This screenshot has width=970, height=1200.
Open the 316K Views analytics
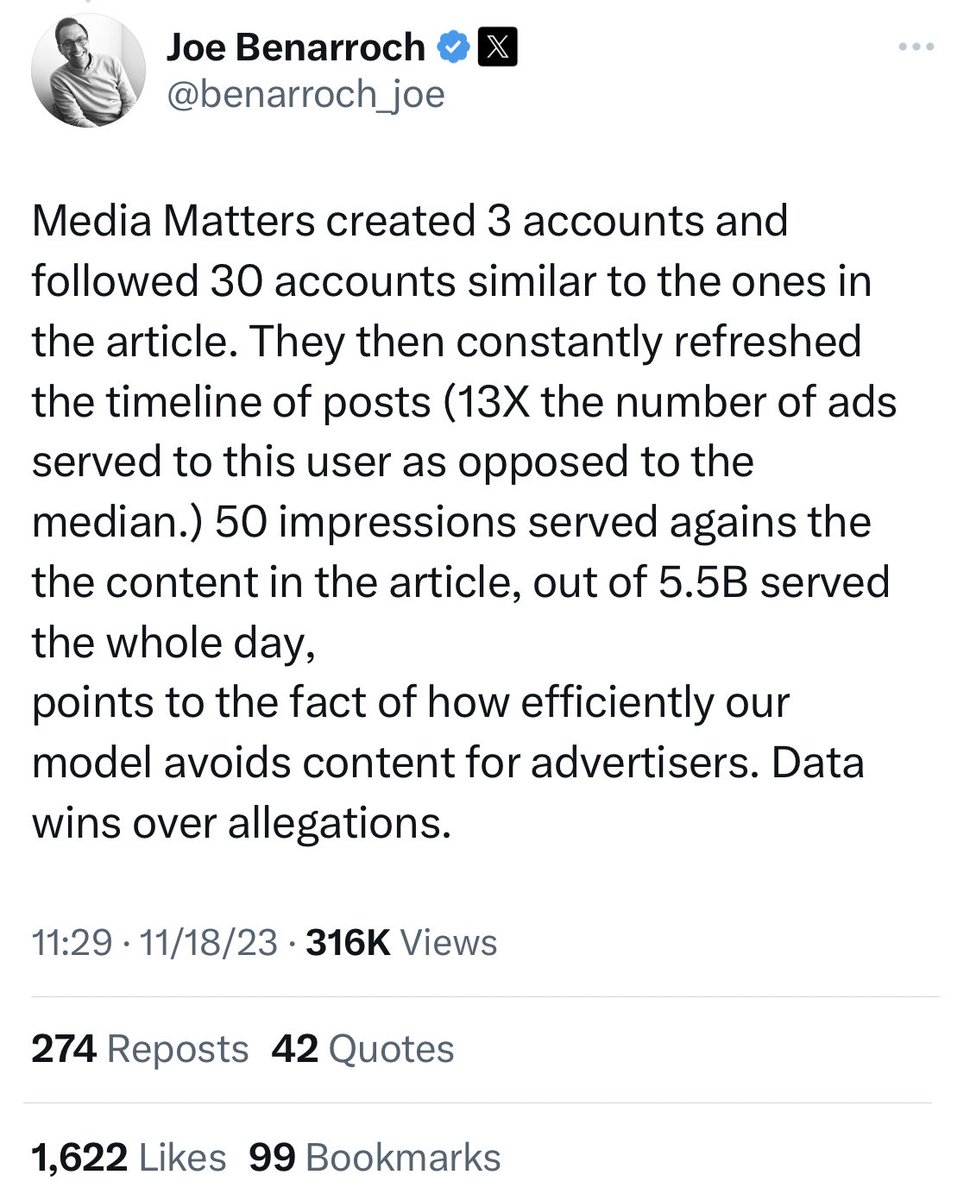pyautogui.click(x=402, y=942)
